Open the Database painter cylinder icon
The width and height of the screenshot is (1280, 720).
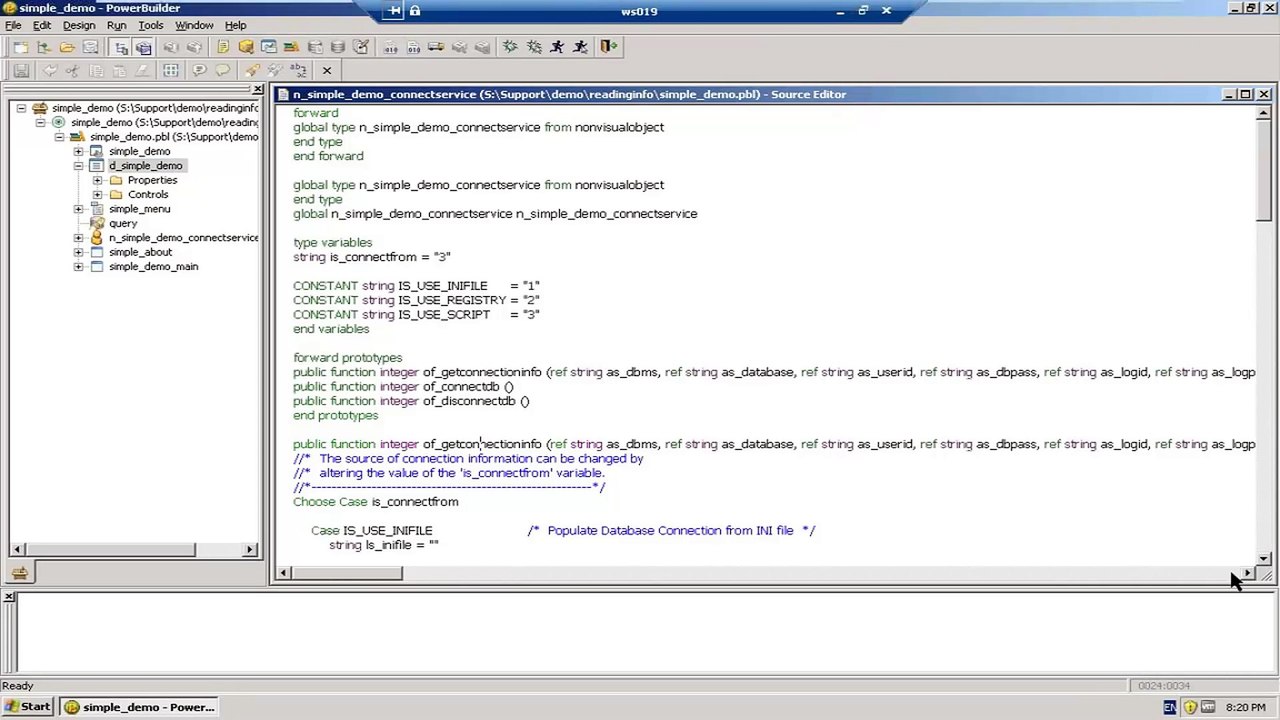click(338, 47)
